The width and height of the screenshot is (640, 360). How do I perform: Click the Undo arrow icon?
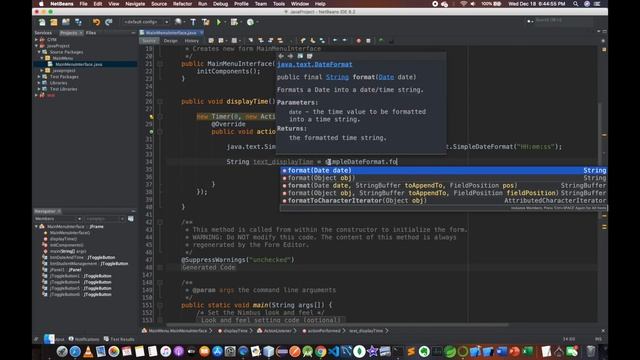coord(96,22)
